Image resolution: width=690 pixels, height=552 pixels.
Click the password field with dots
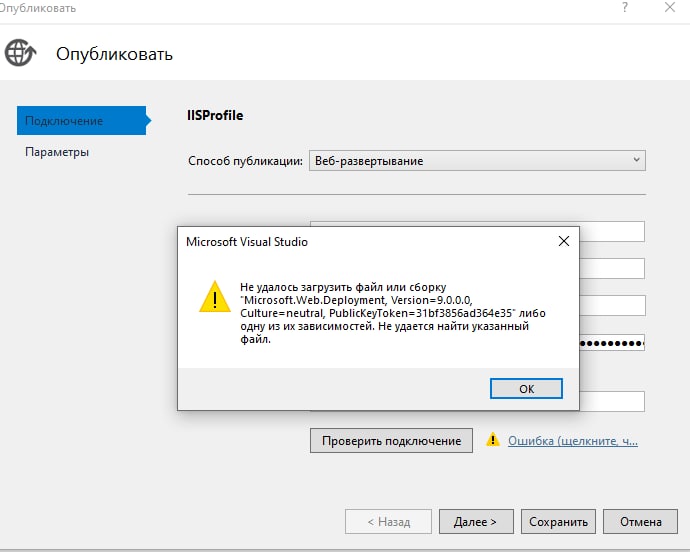pyautogui.click(x=612, y=342)
